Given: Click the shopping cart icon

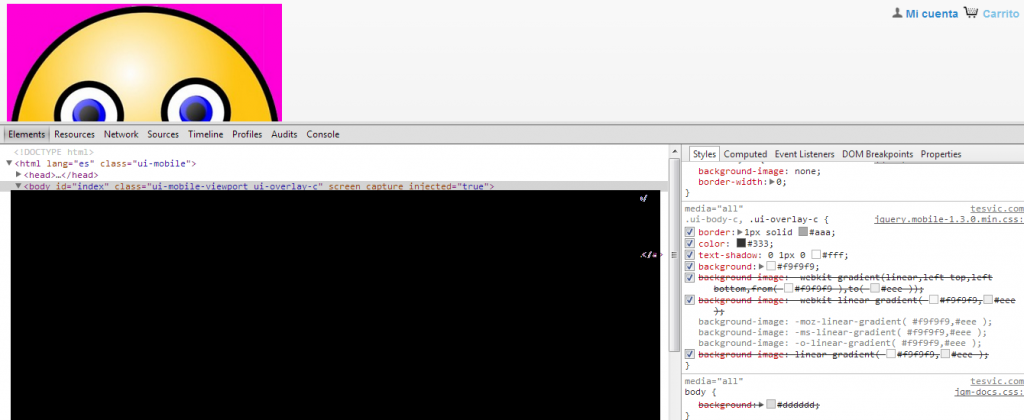Looking at the screenshot, I should [x=970, y=13].
